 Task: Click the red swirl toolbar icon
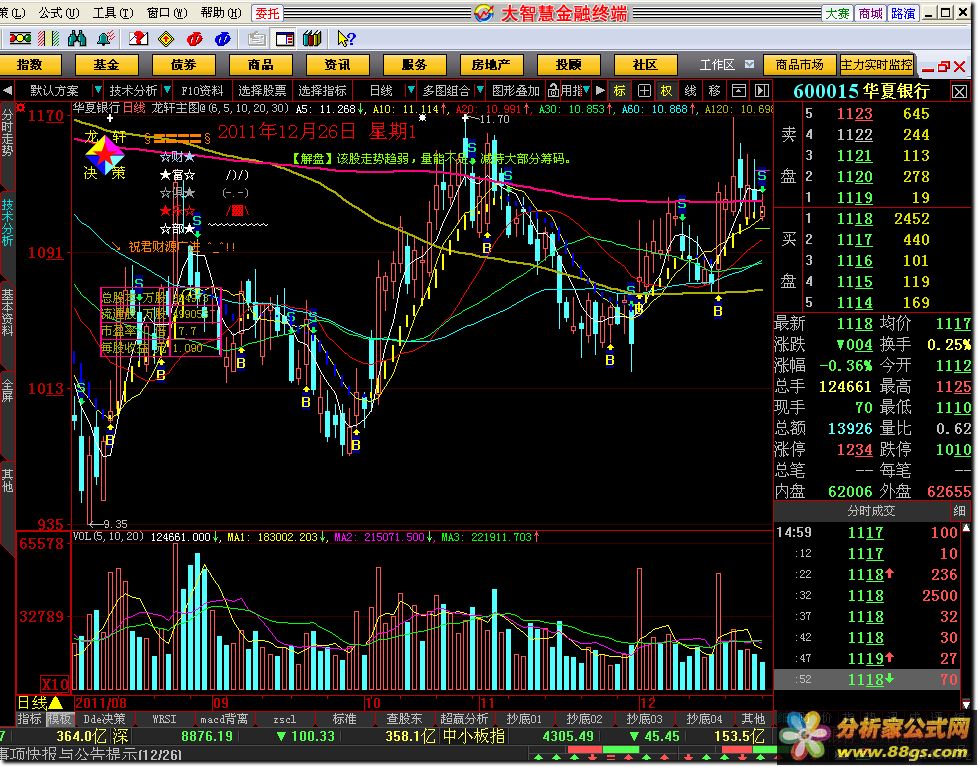tap(194, 39)
